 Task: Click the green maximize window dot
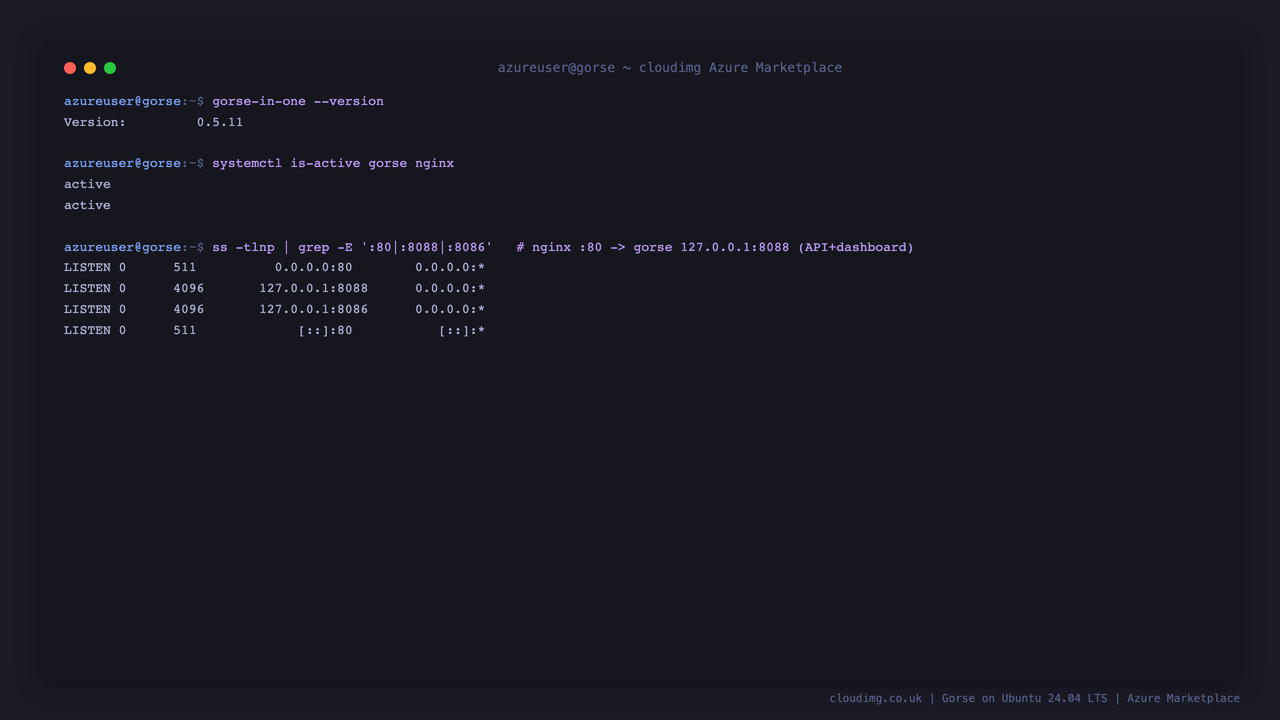pyautogui.click(x=110, y=68)
